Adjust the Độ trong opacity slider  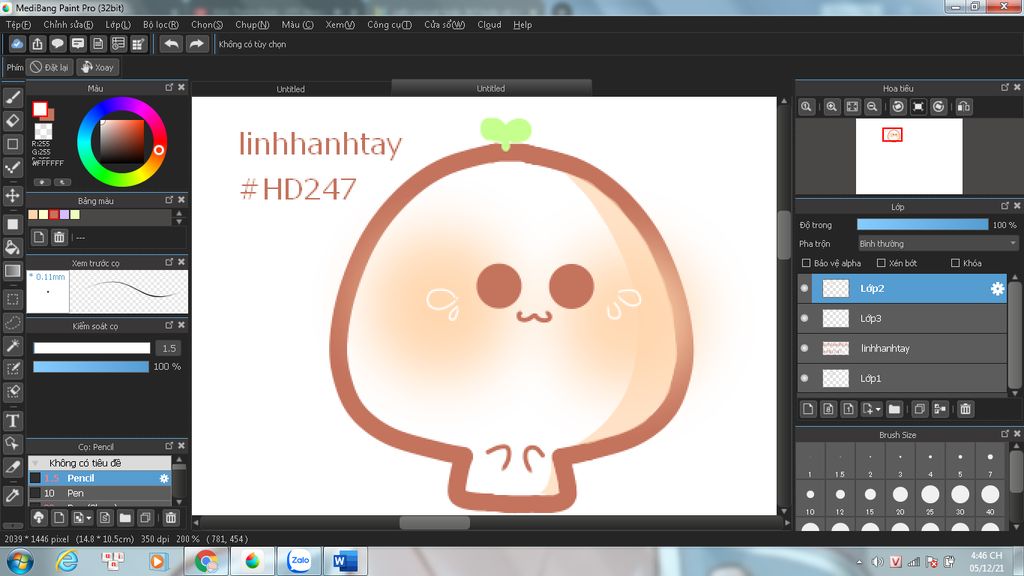pos(922,225)
